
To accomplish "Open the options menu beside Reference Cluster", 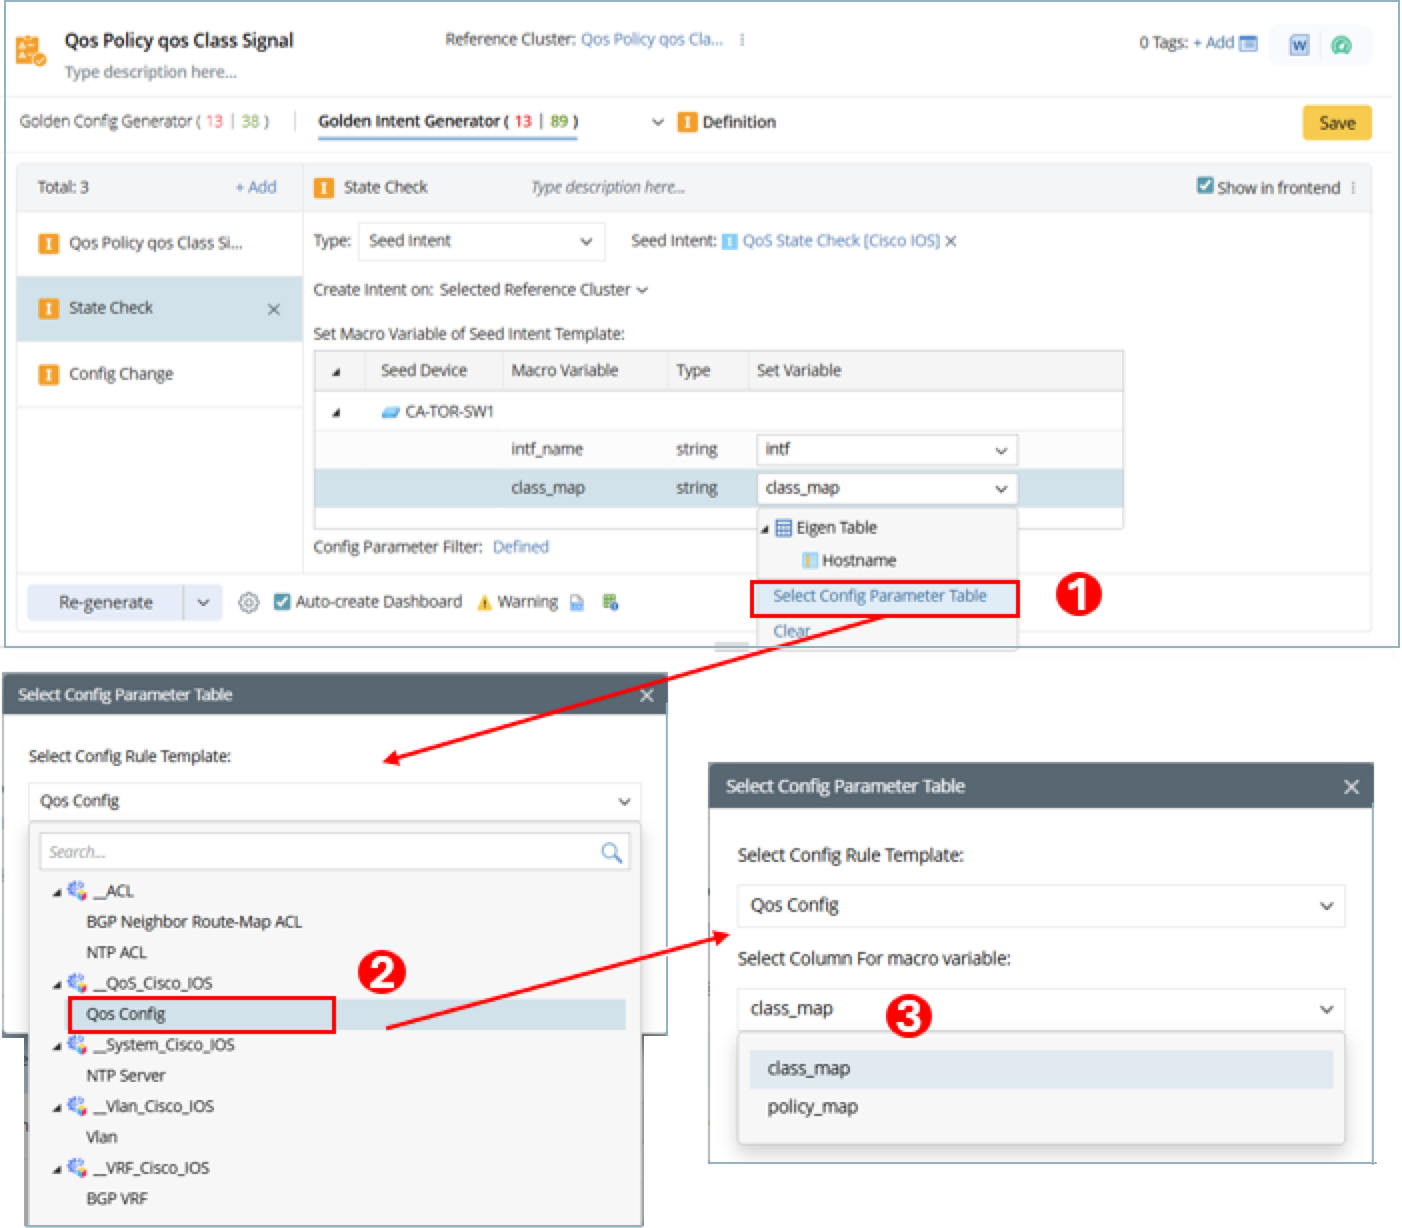I will [742, 40].
